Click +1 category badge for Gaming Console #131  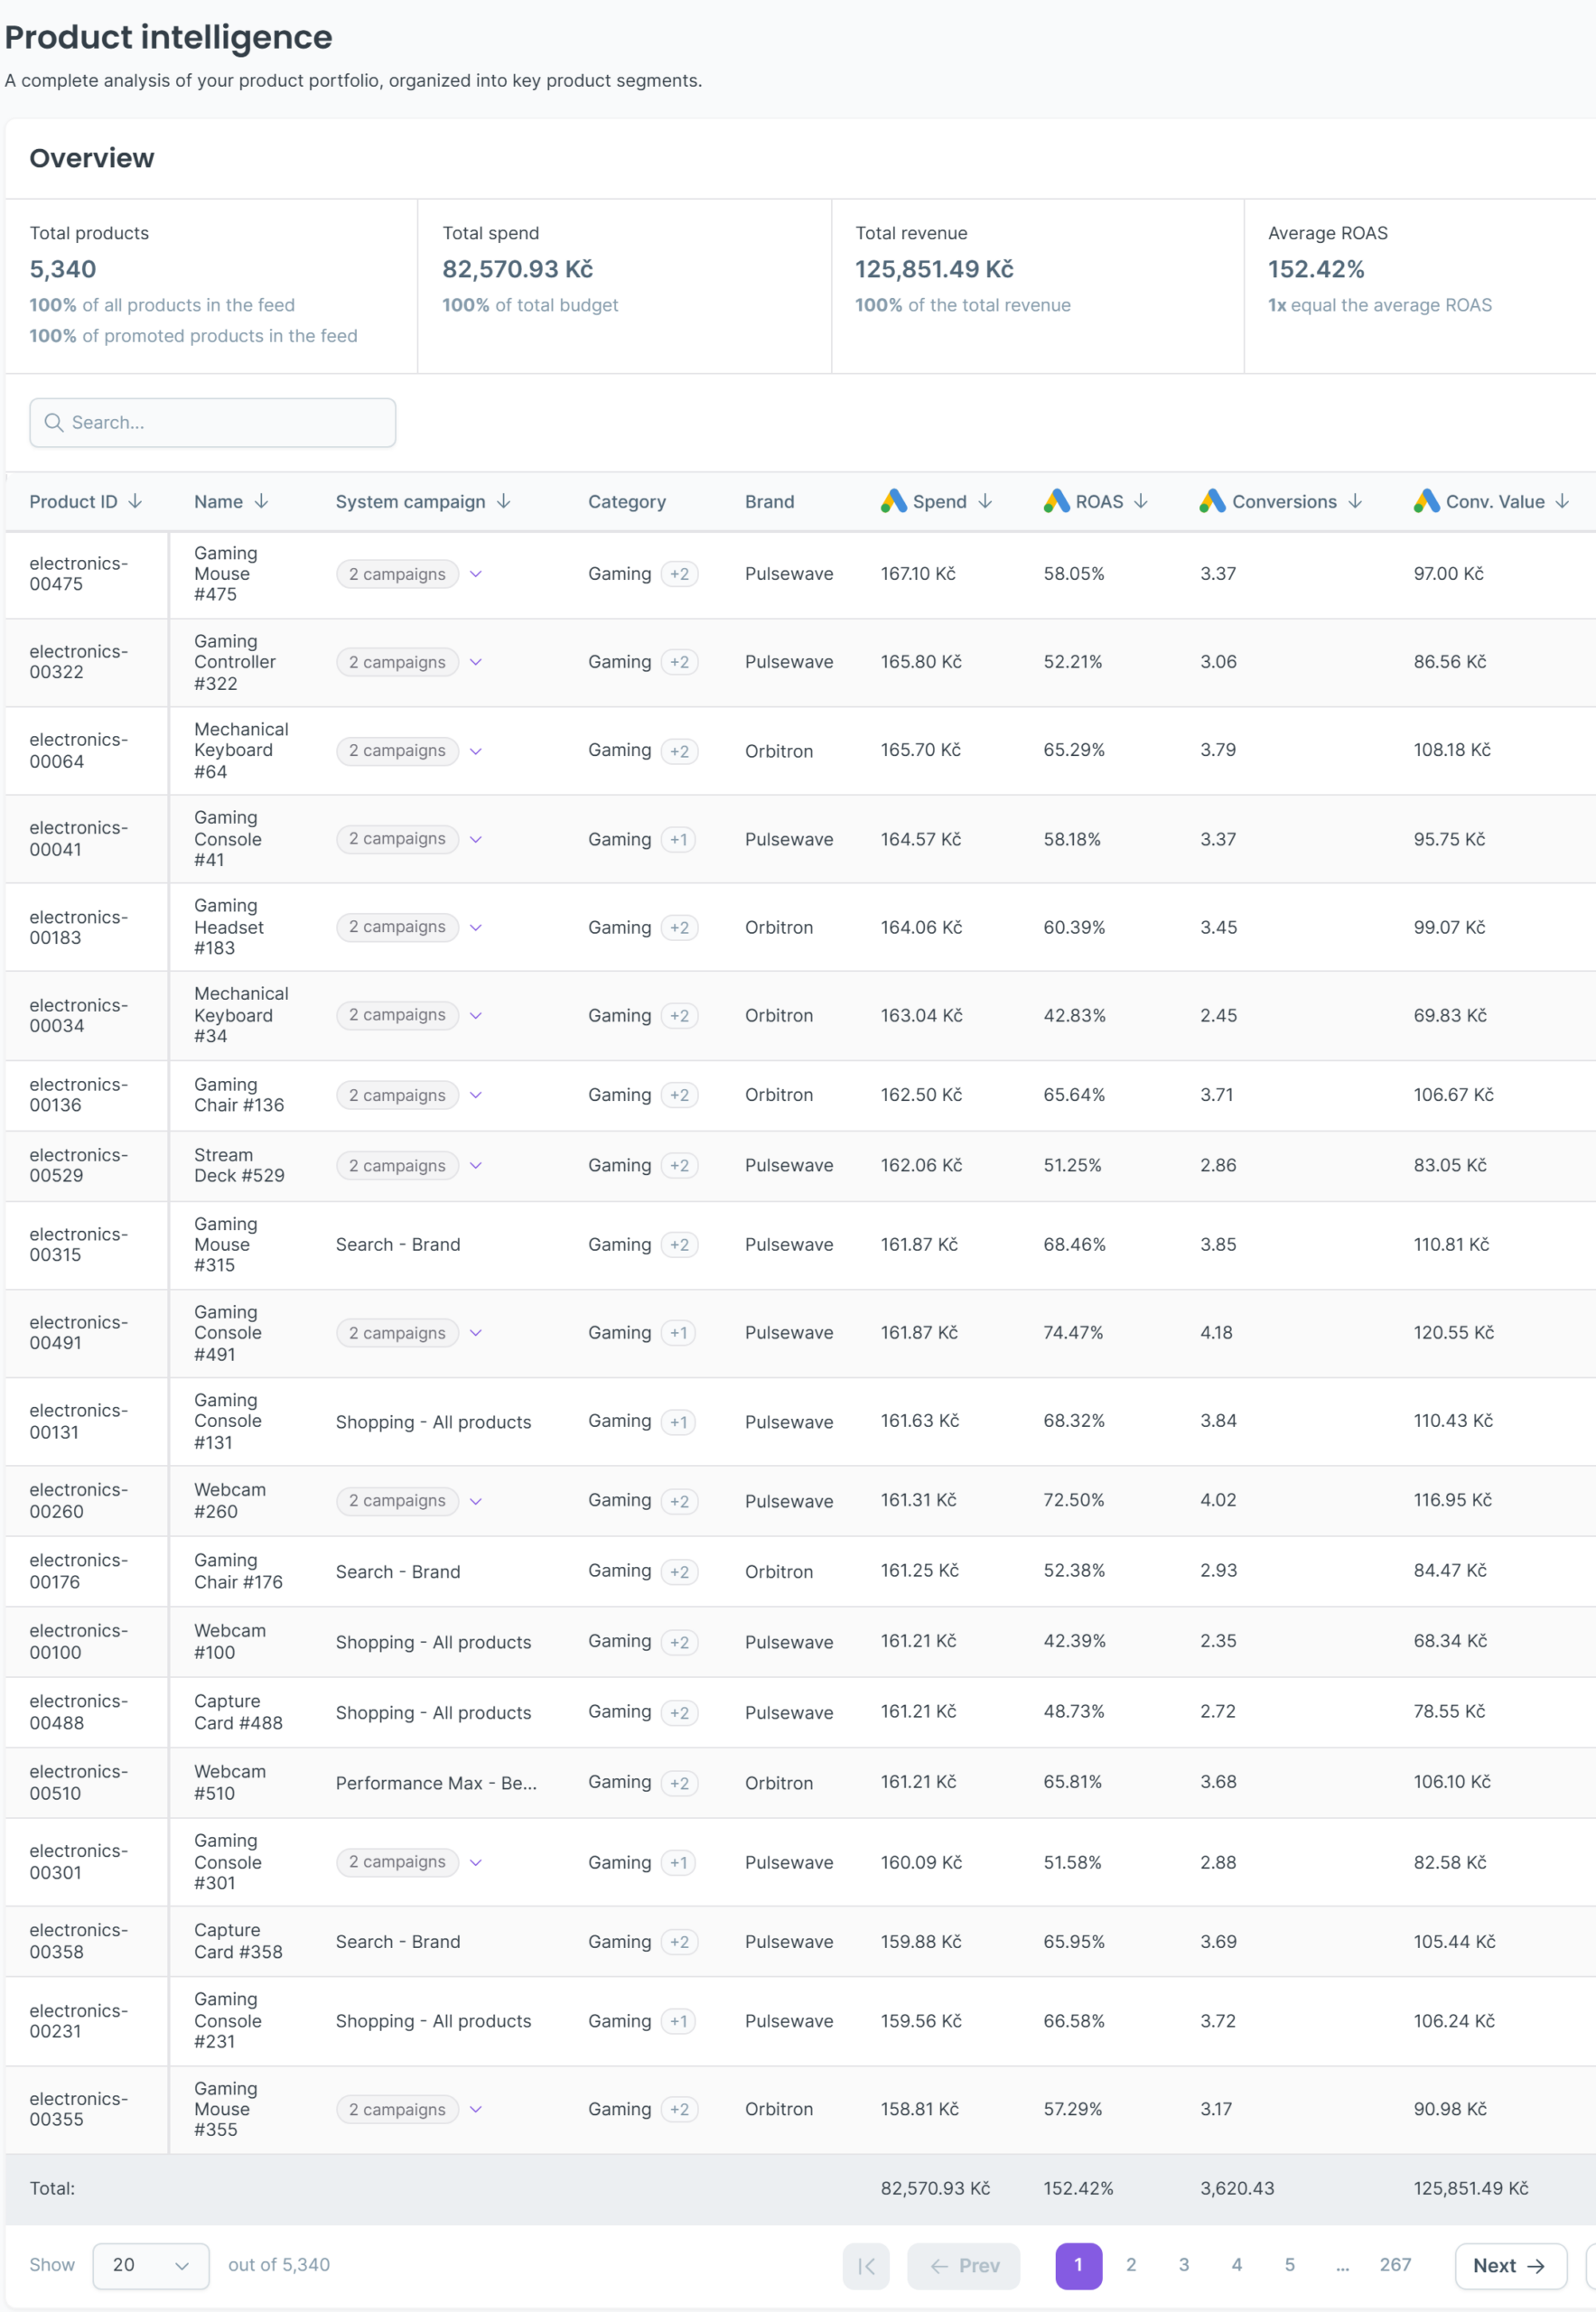coord(679,1422)
